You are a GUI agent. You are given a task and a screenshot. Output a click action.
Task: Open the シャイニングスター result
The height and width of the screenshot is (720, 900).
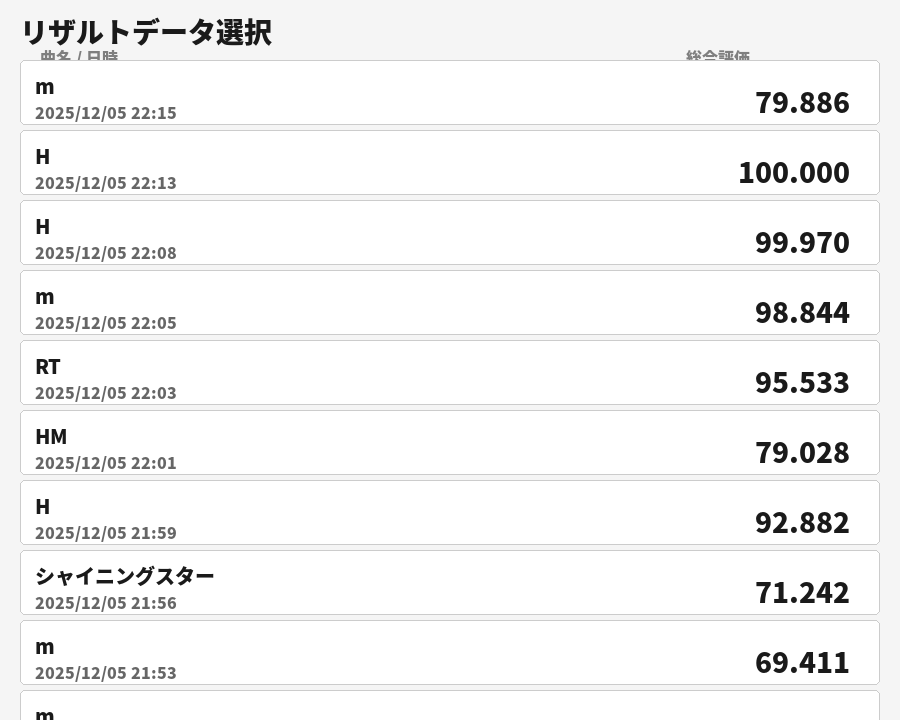click(x=450, y=583)
